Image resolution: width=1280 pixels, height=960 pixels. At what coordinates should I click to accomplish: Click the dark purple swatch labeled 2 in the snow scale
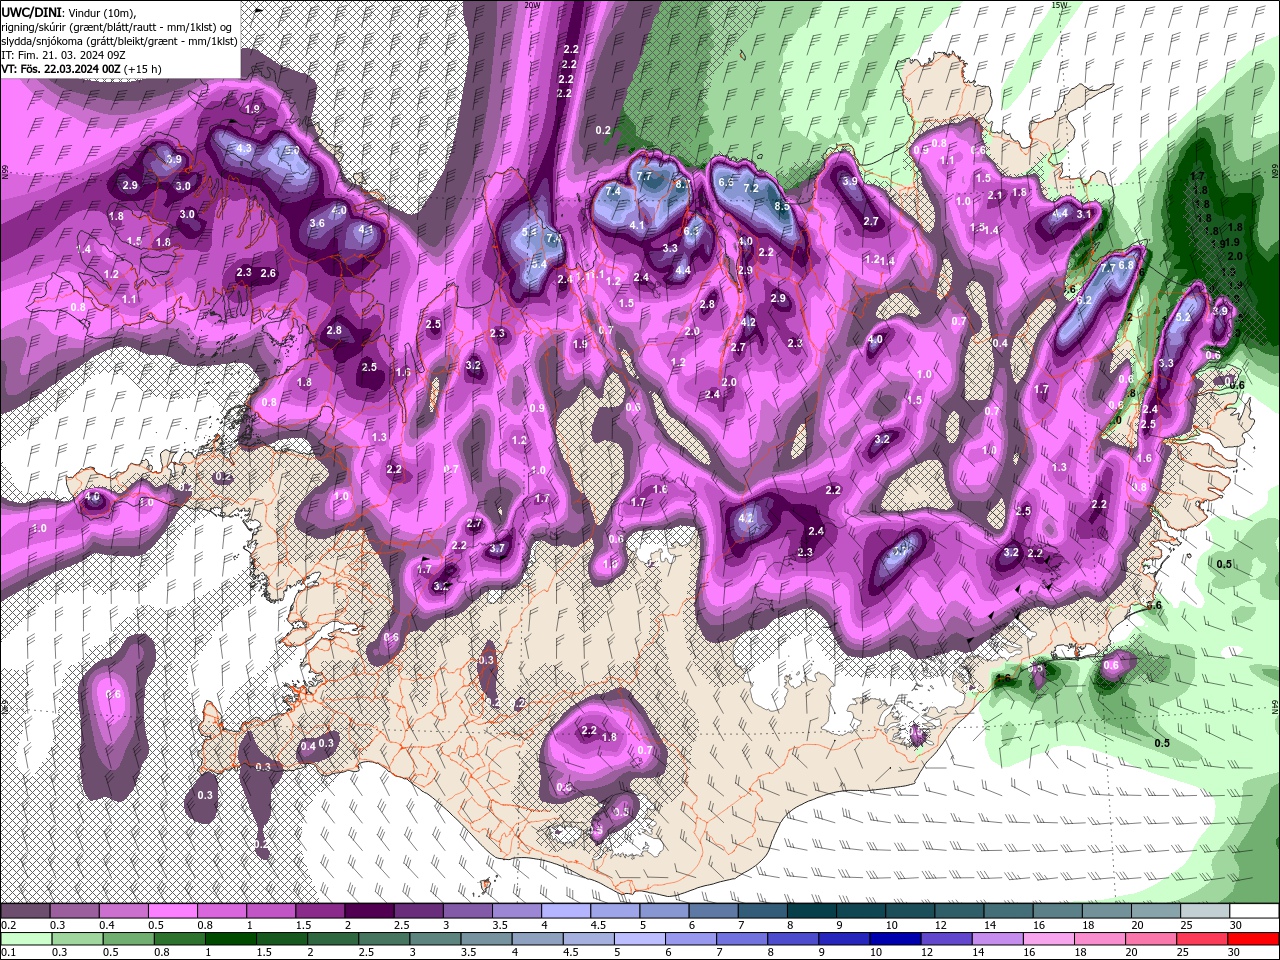pyautogui.click(x=369, y=911)
